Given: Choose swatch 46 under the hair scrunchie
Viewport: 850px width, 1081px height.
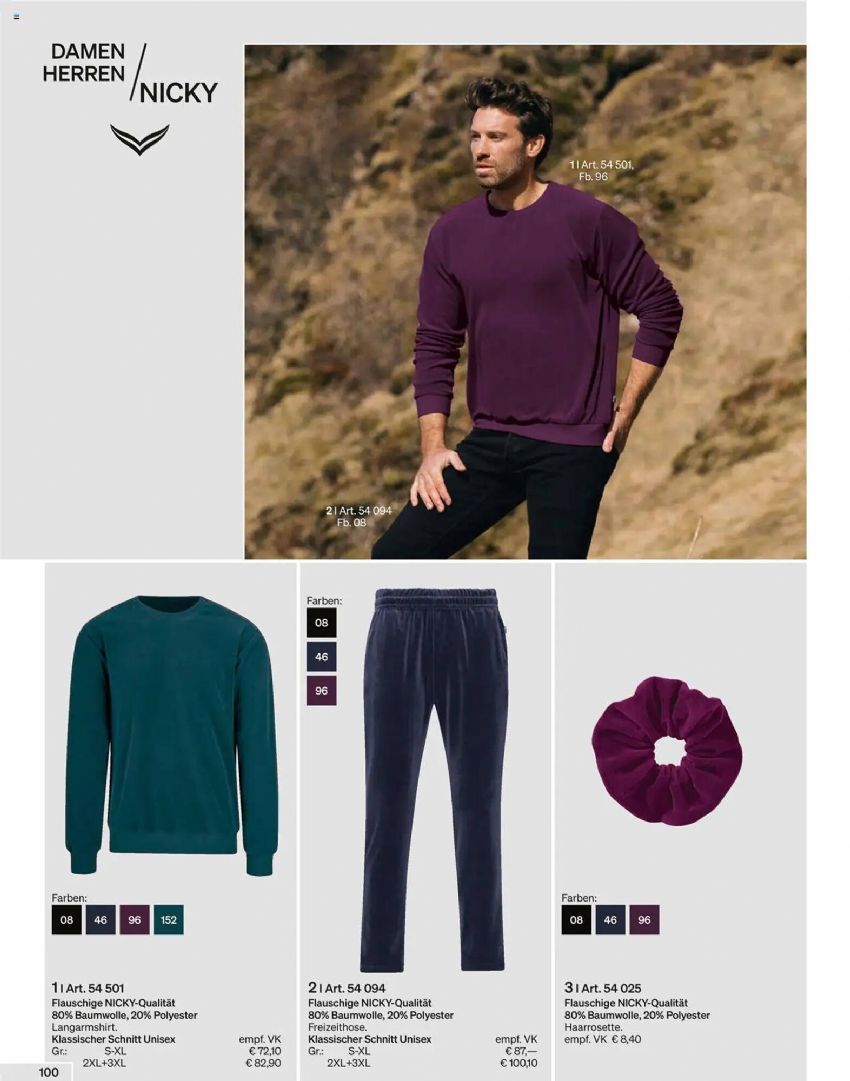Looking at the screenshot, I should (x=610, y=920).
